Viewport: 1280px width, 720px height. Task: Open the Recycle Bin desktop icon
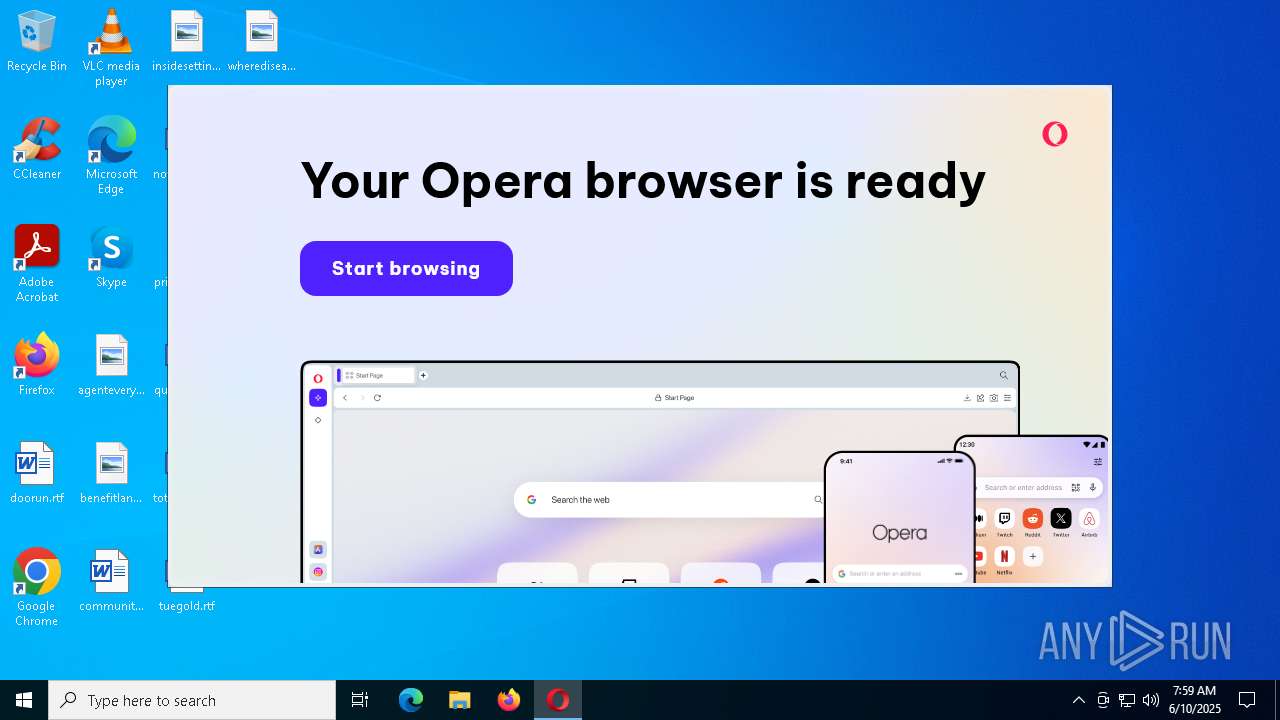coord(37,42)
